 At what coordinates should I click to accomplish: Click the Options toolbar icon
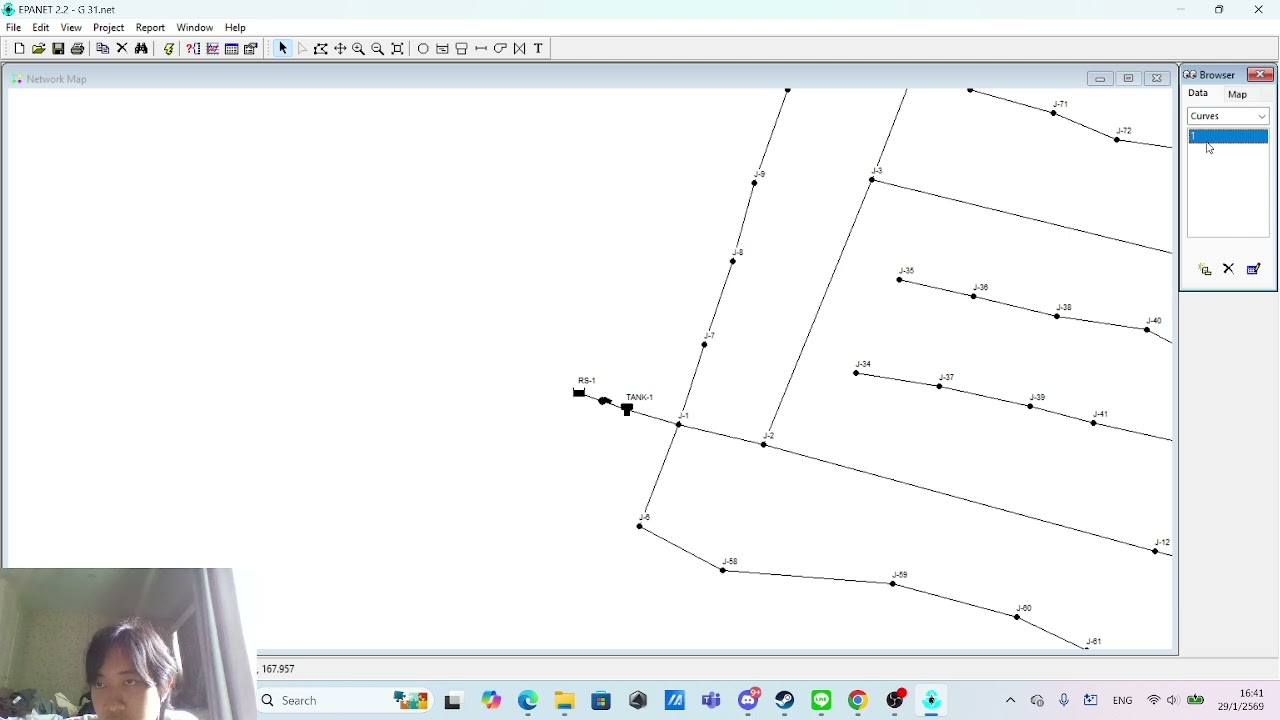251,49
